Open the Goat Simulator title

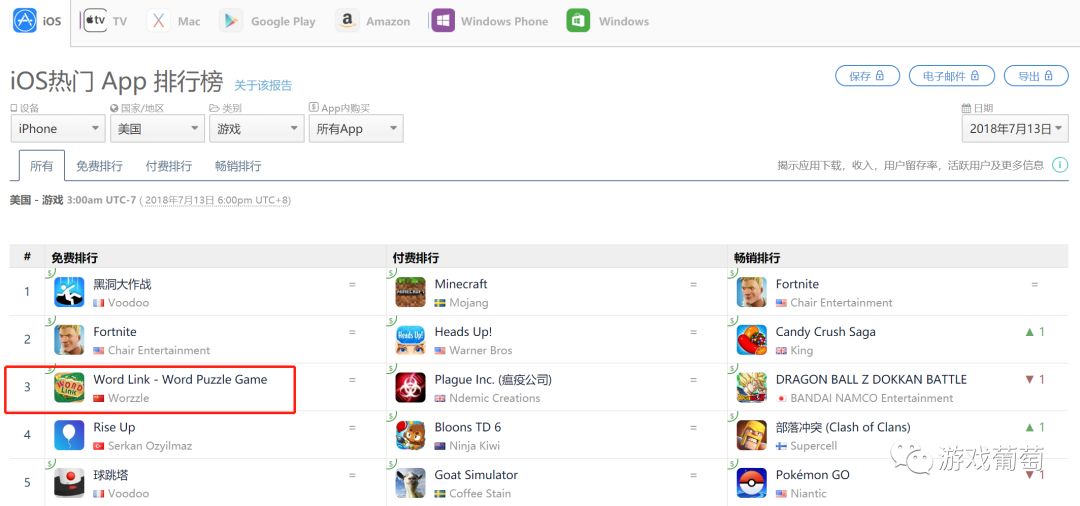tap(476, 474)
